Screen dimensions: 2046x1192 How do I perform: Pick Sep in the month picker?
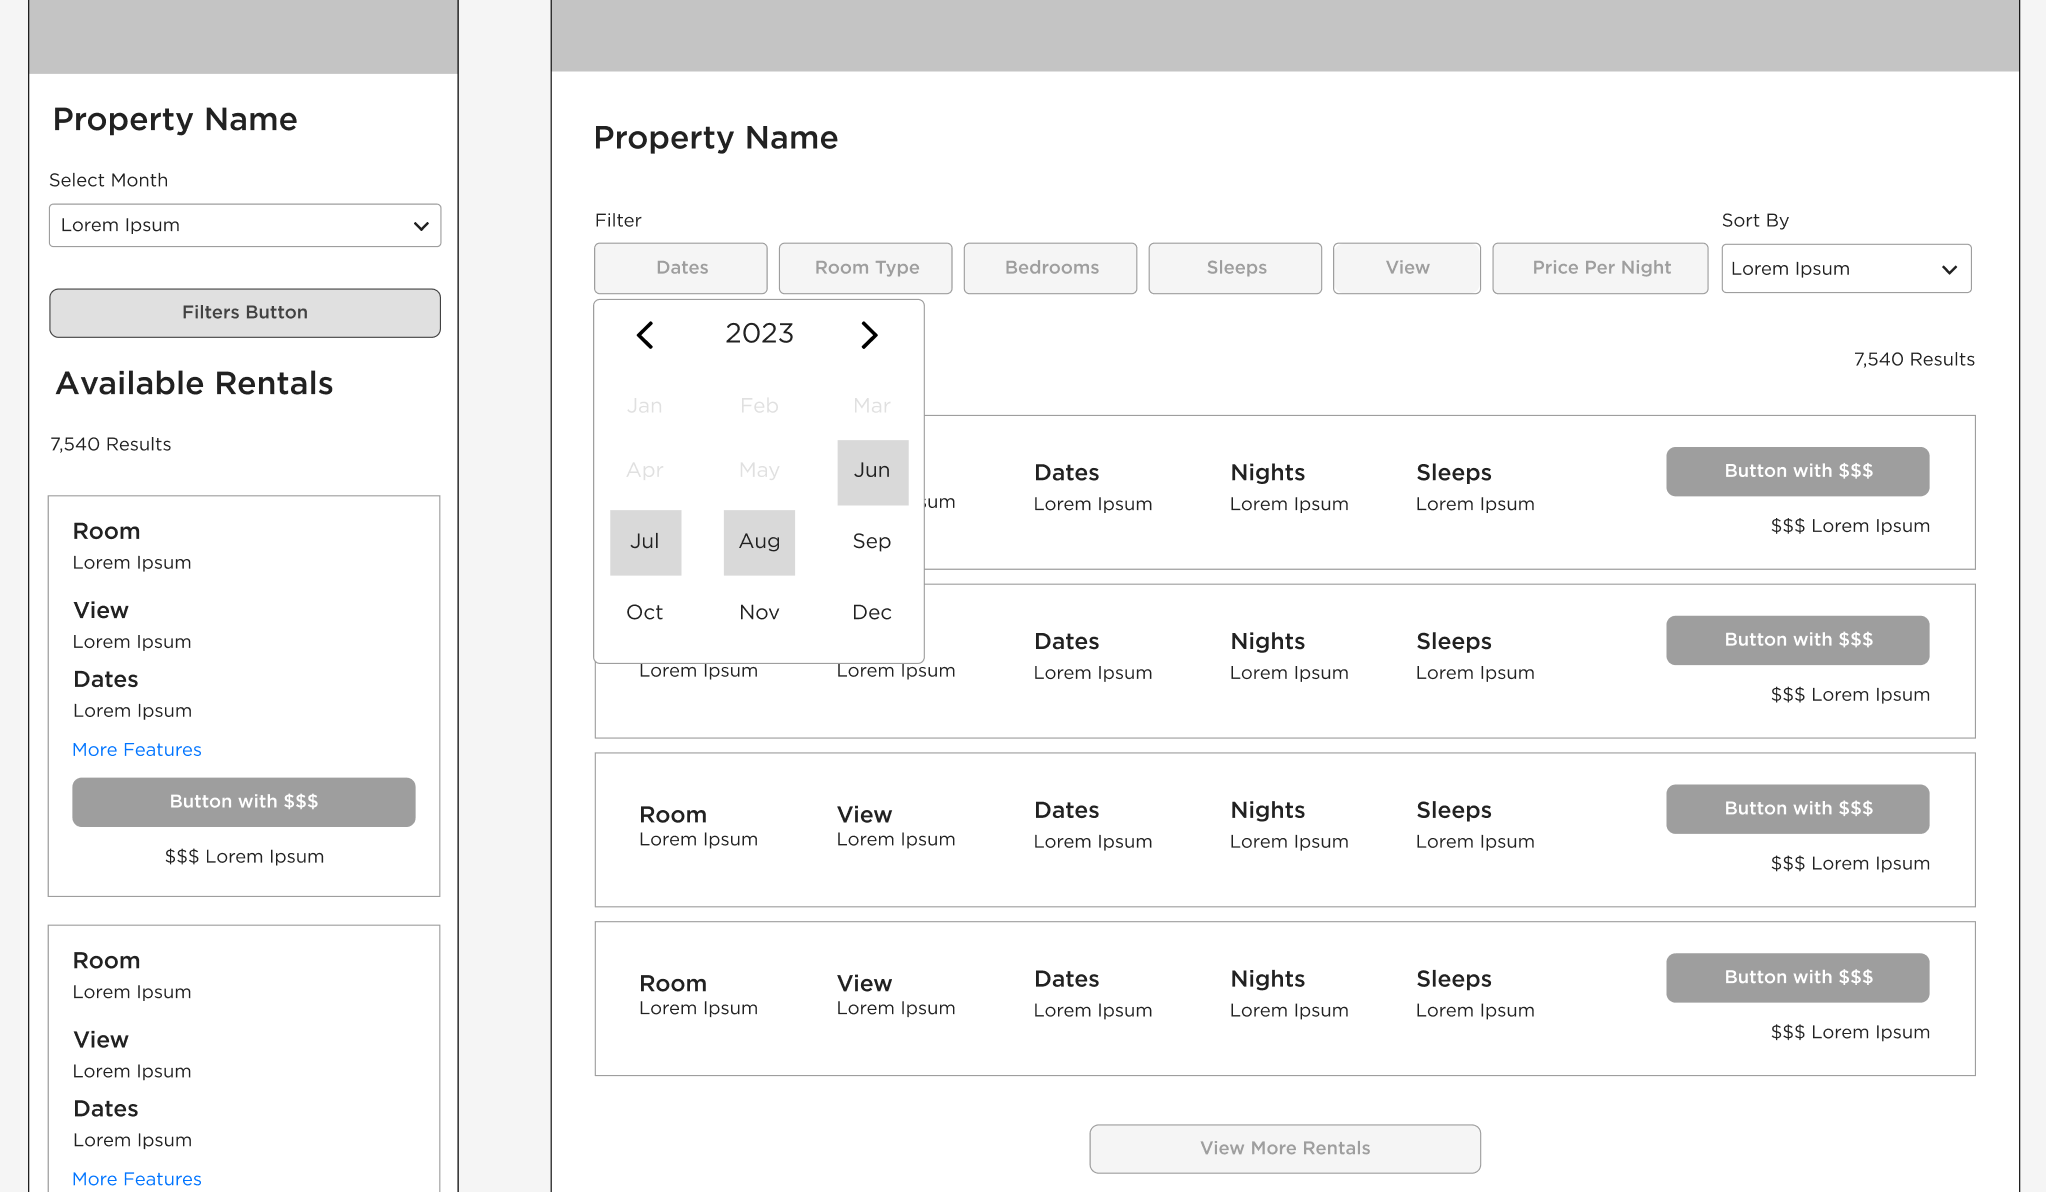coord(872,542)
